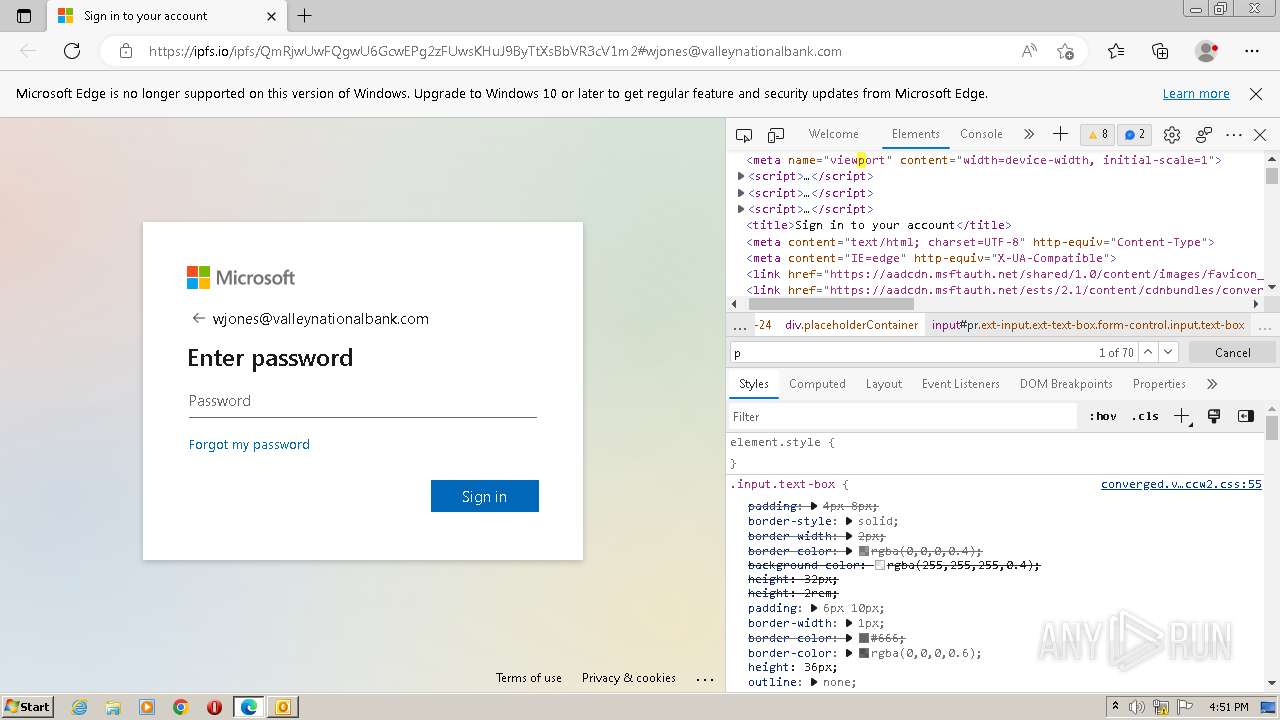
Task: Jump to previous search result arrow
Action: point(1148,352)
